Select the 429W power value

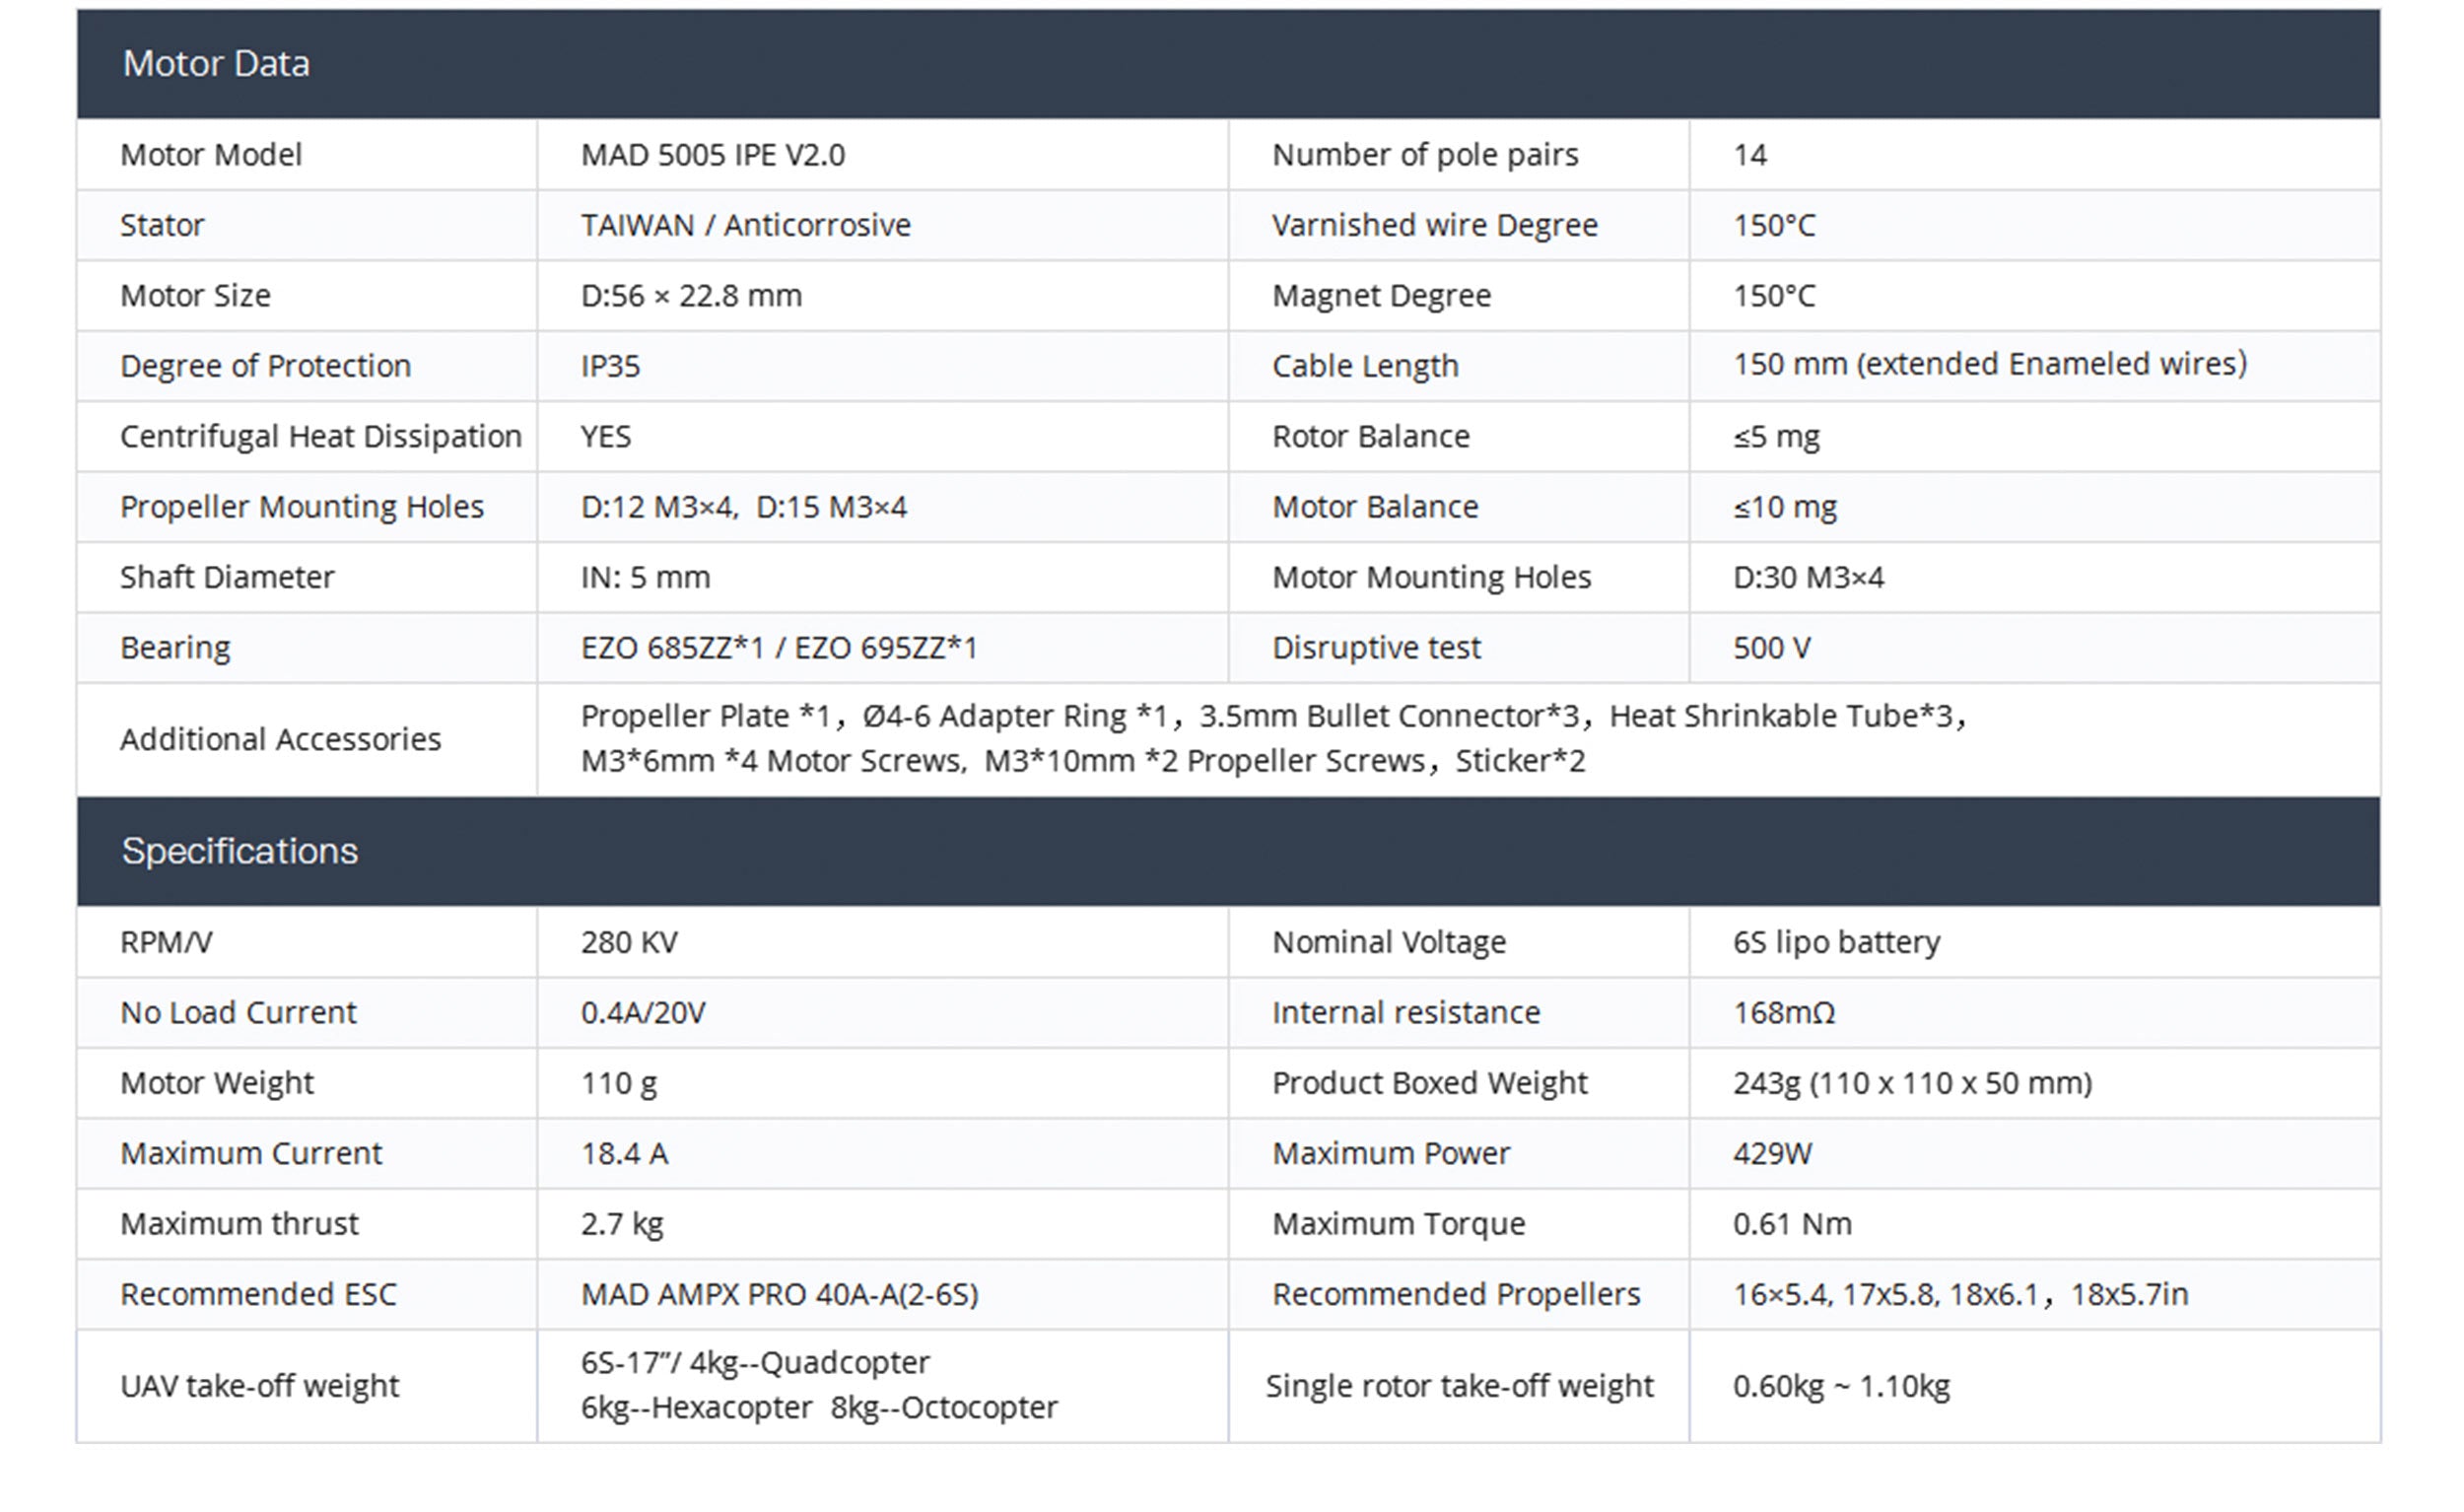click(x=1772, y=1154)
